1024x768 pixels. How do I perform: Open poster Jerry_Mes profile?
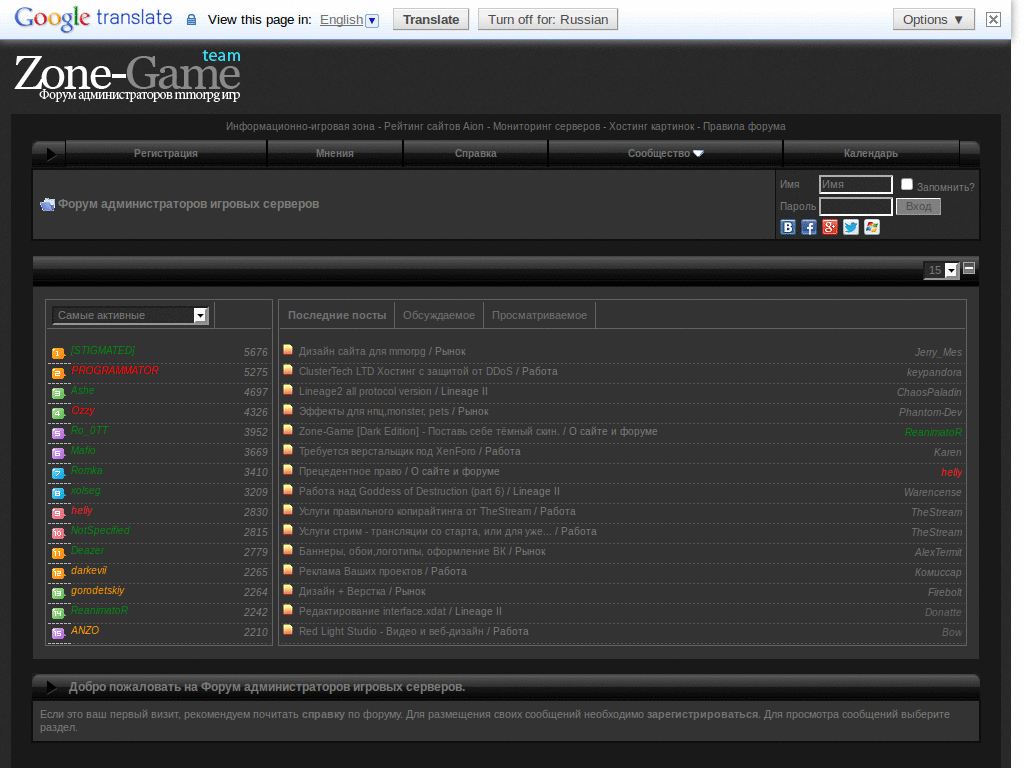(x=938, y=353)
